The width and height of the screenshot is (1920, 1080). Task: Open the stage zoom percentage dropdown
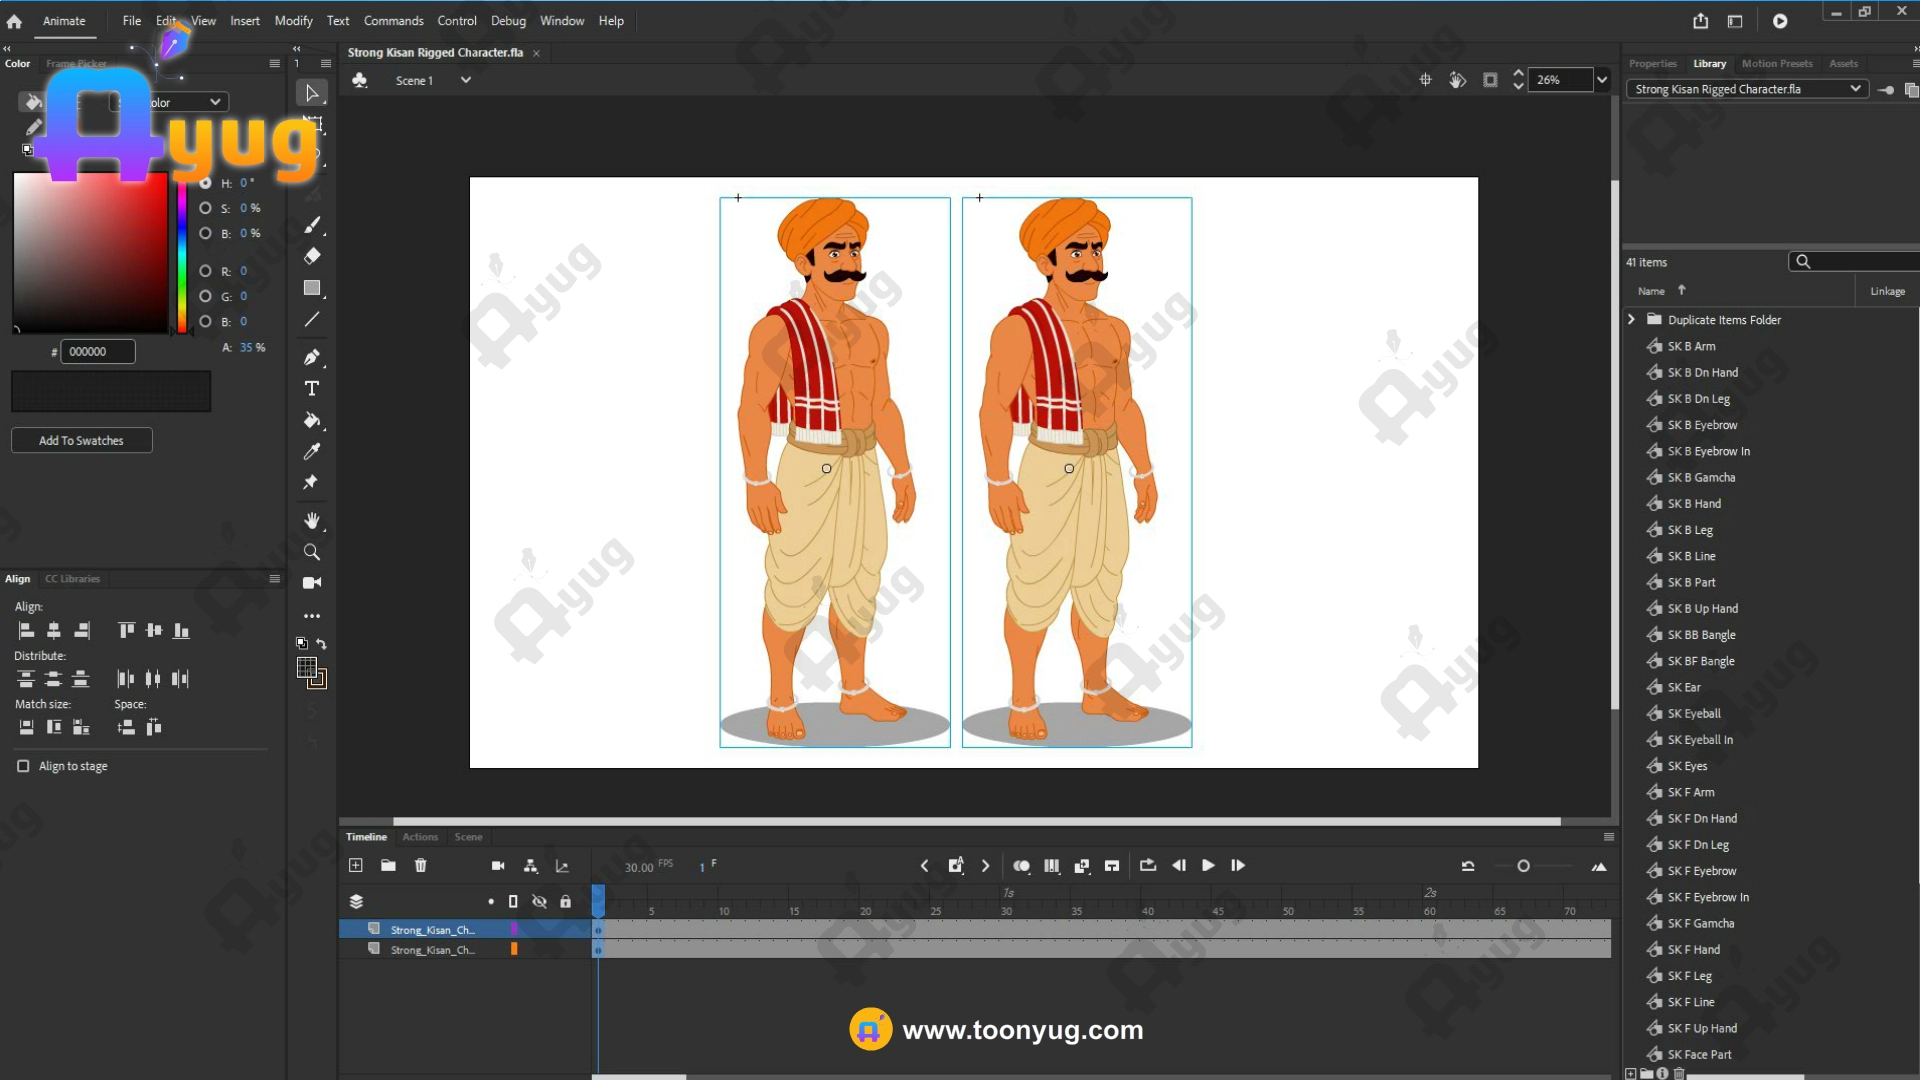pos(1602,80)
